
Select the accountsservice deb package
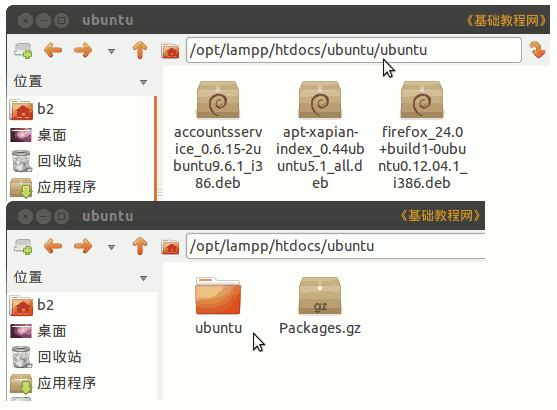(x=218, y=135)
